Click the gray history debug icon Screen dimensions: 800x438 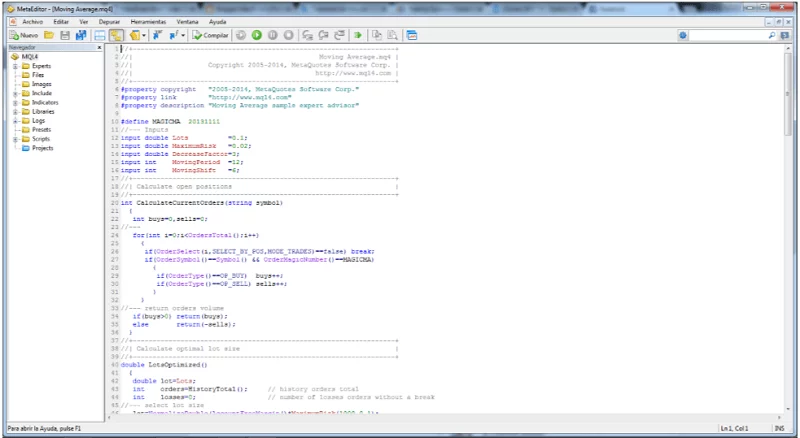pyautogui.click(x=241, y=35)
